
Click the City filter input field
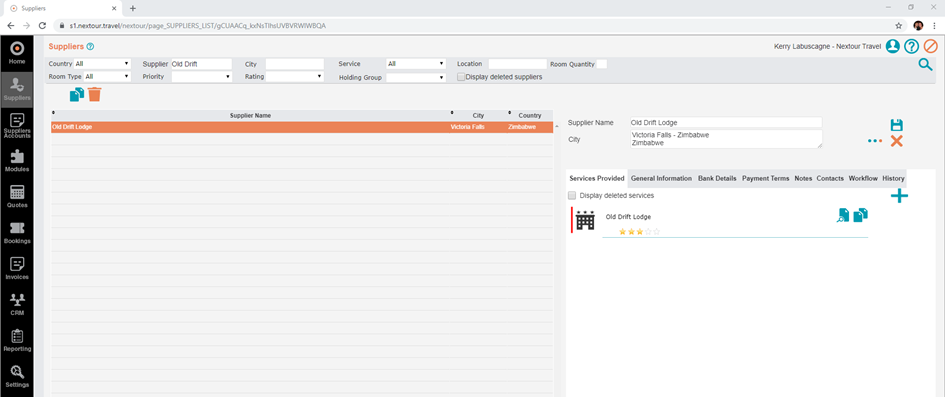295,63
